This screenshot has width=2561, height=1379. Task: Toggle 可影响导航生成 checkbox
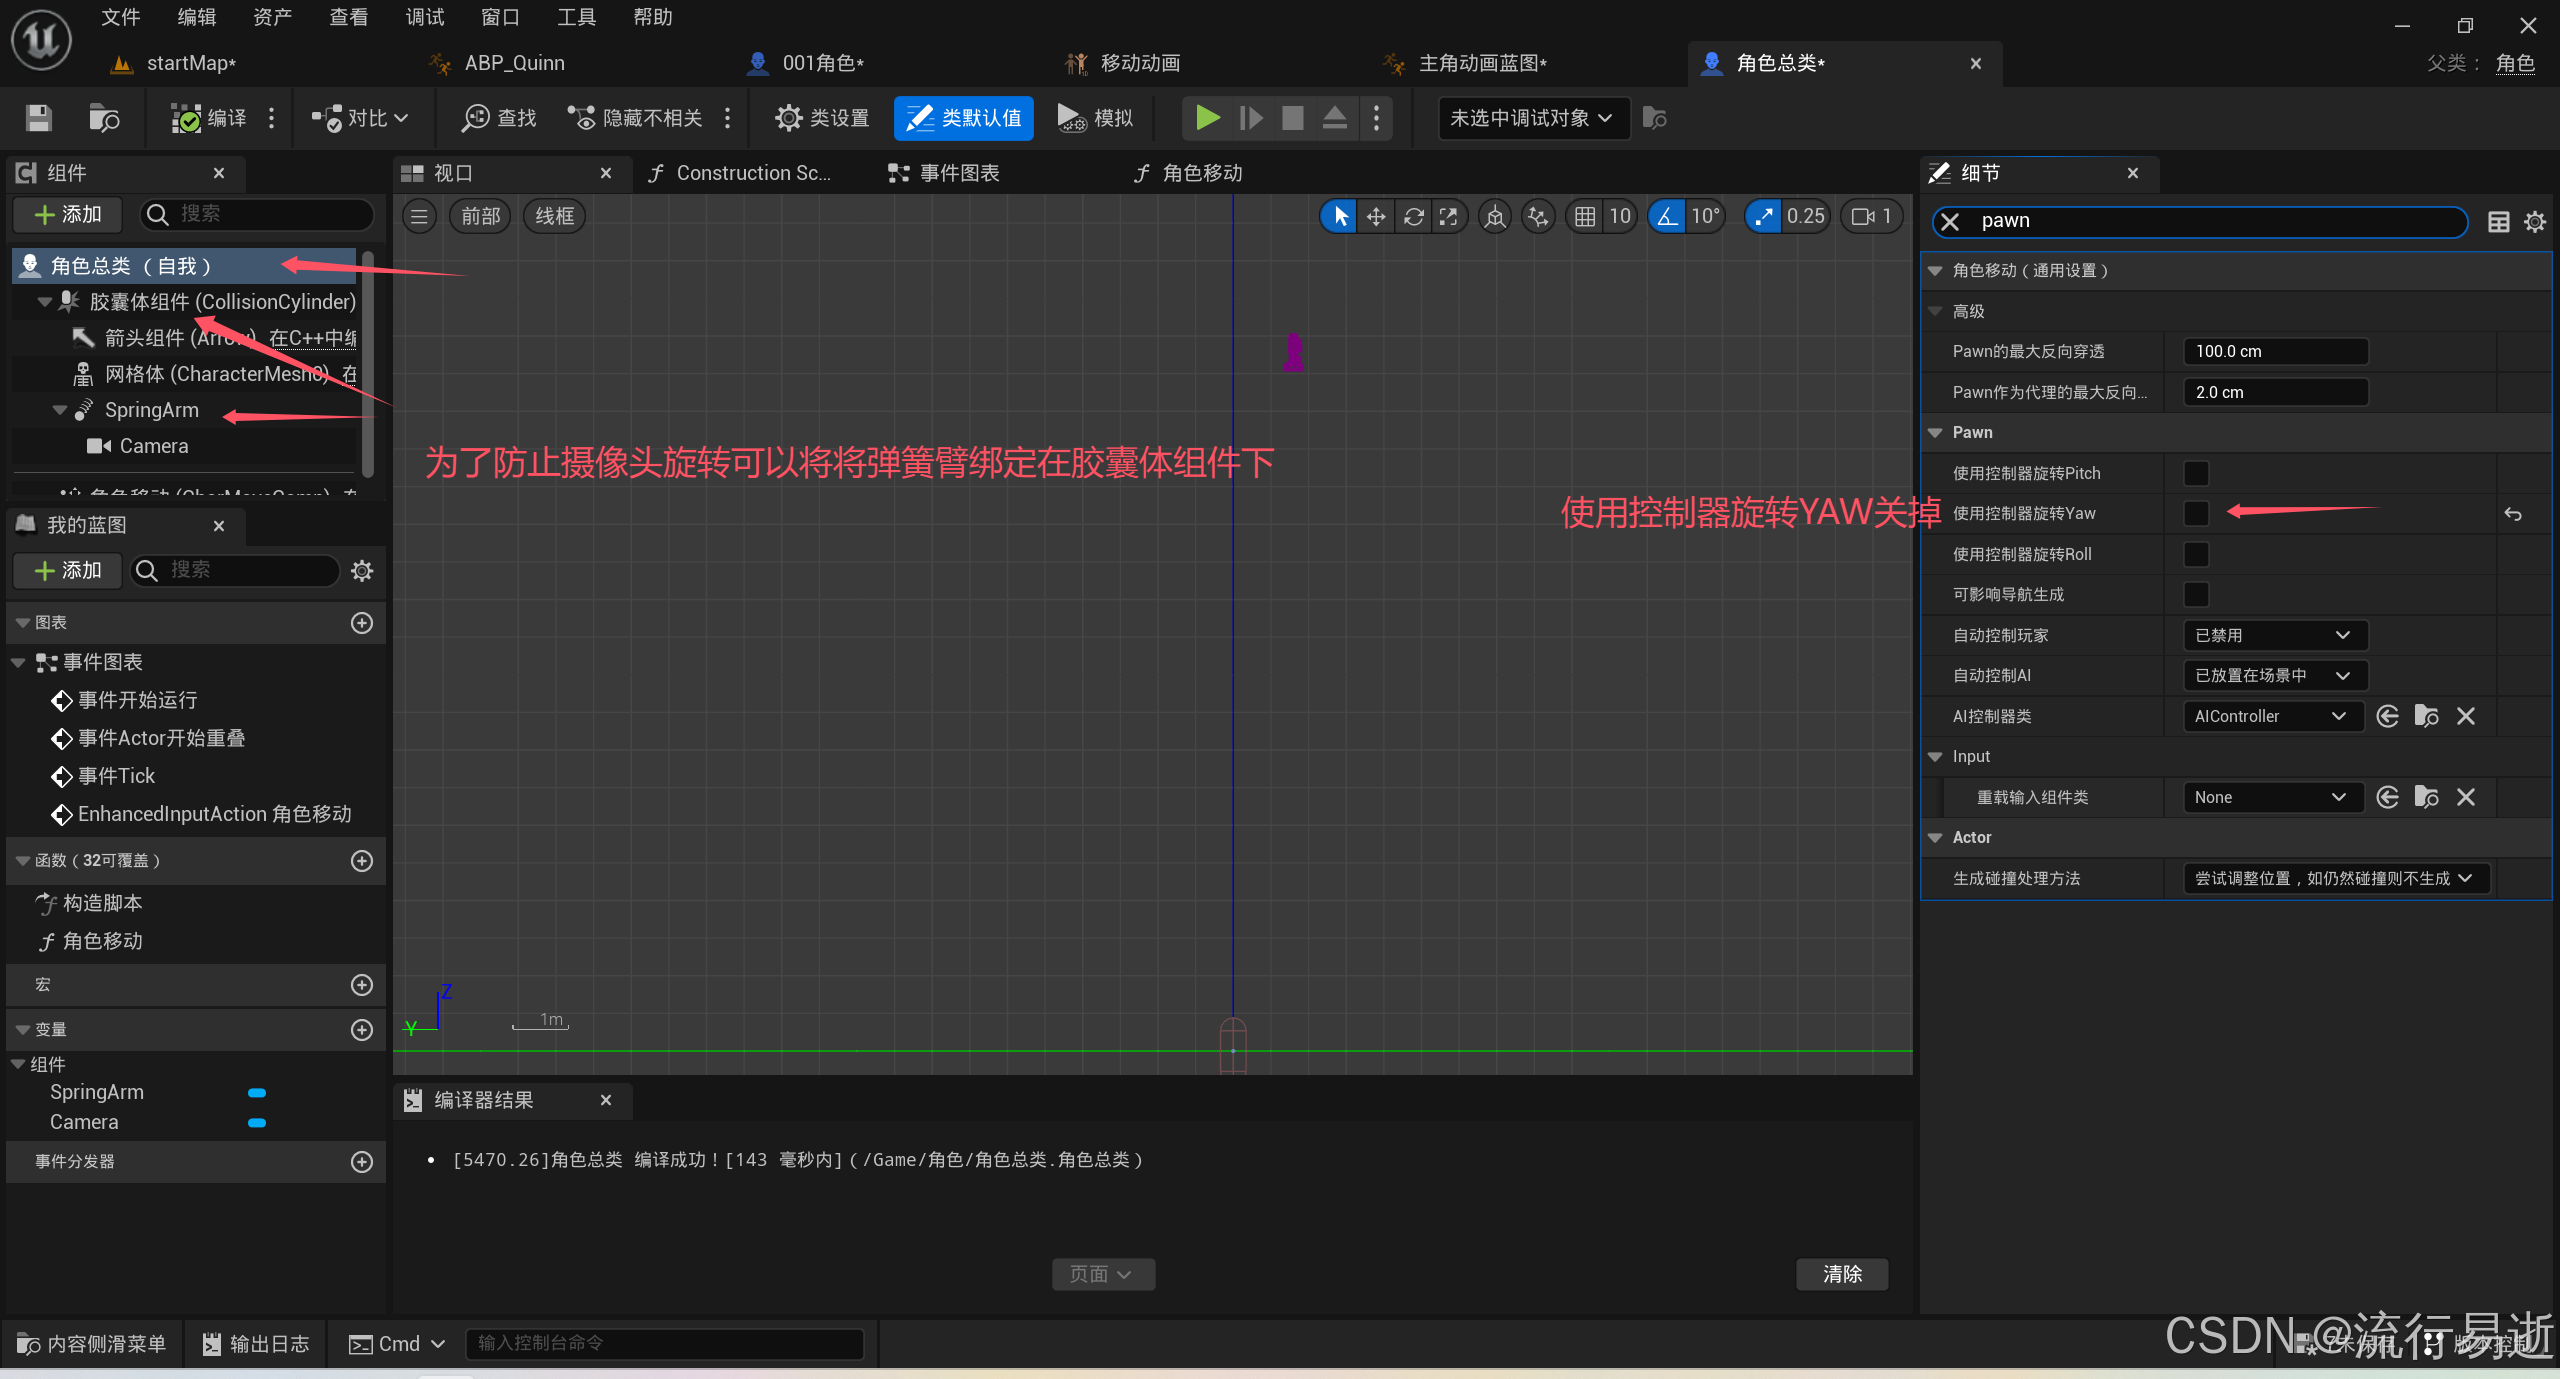point(2196,594)
